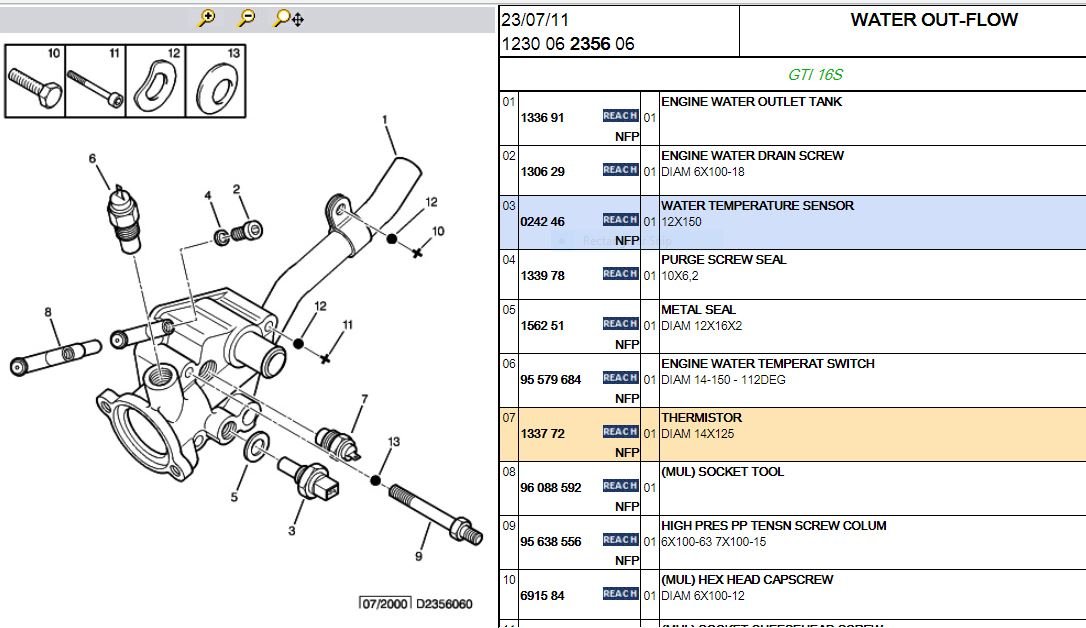Select METAL SEAL description
This screenshot has height=628, width=1086.
click(698, 309)
